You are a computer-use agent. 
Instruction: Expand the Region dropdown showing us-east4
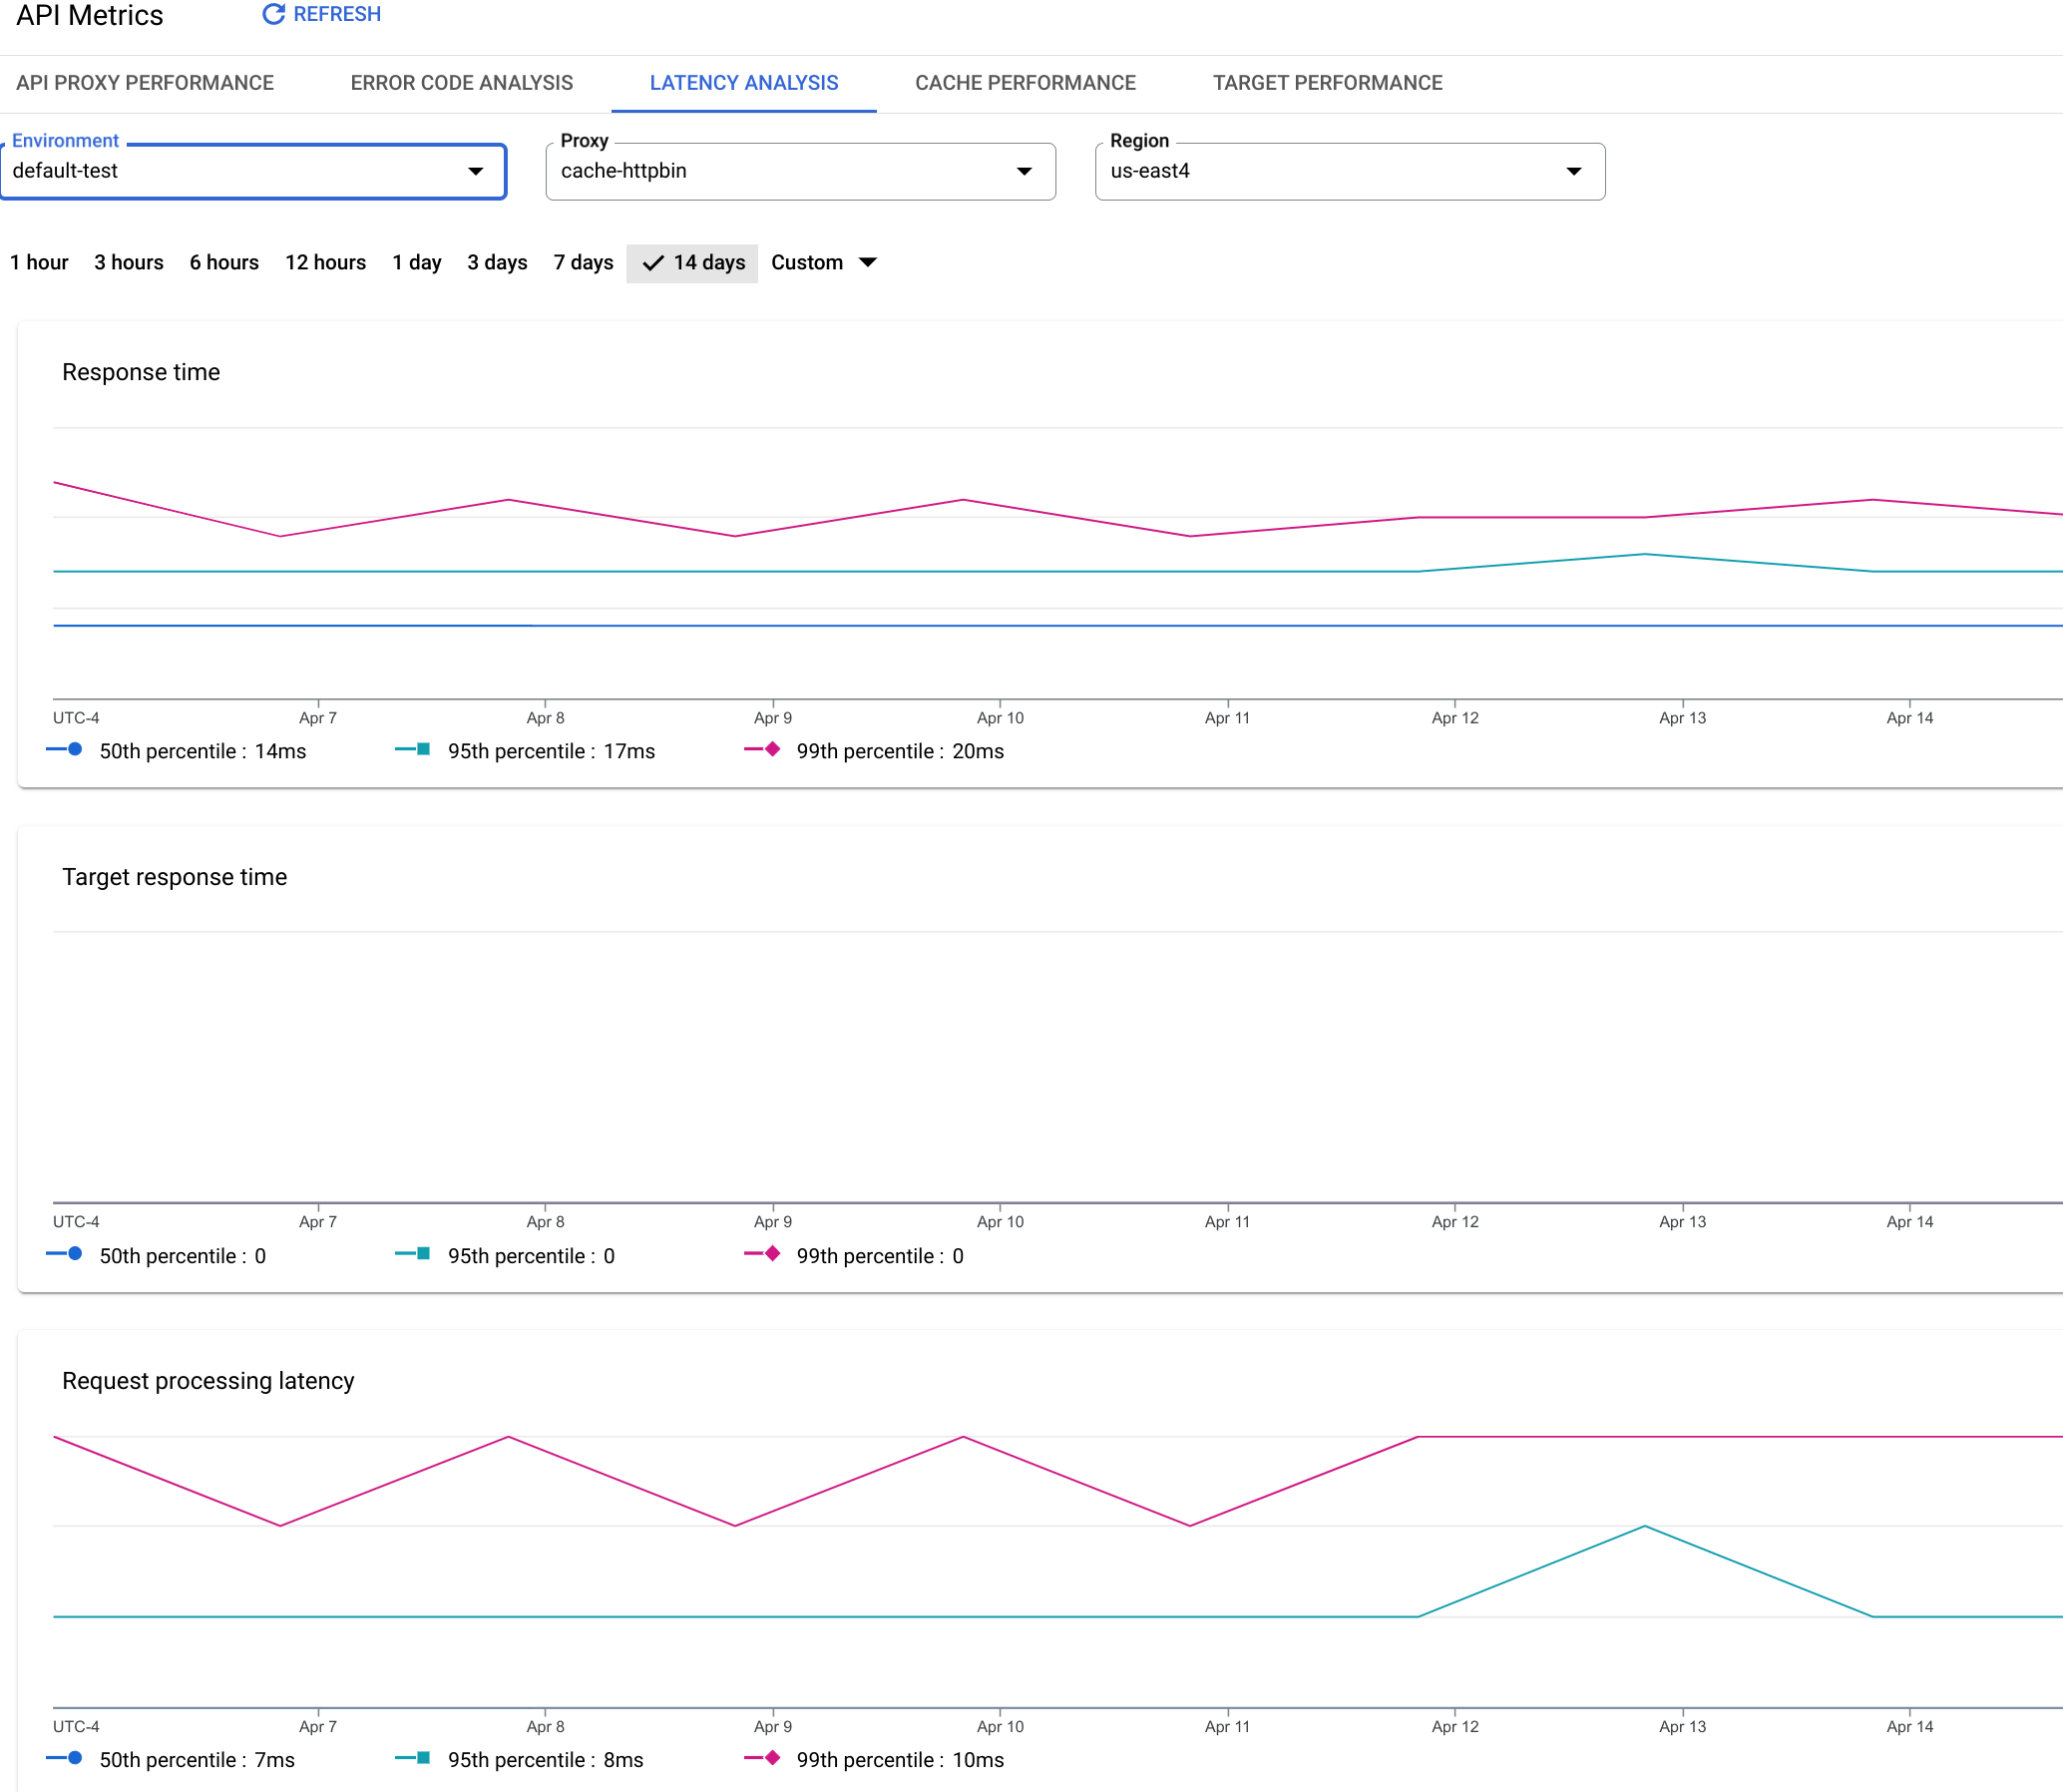(x=1568, y=171)
